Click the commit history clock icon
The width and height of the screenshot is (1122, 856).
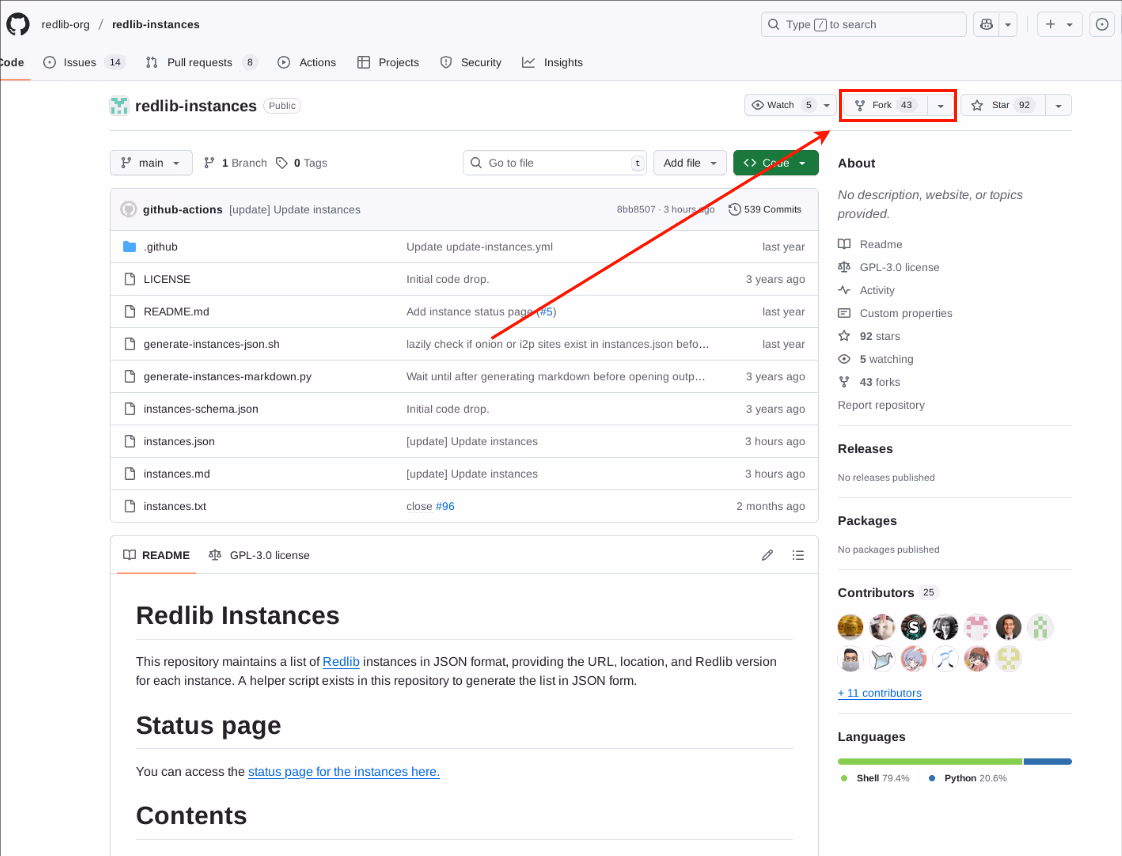(735, 210)
